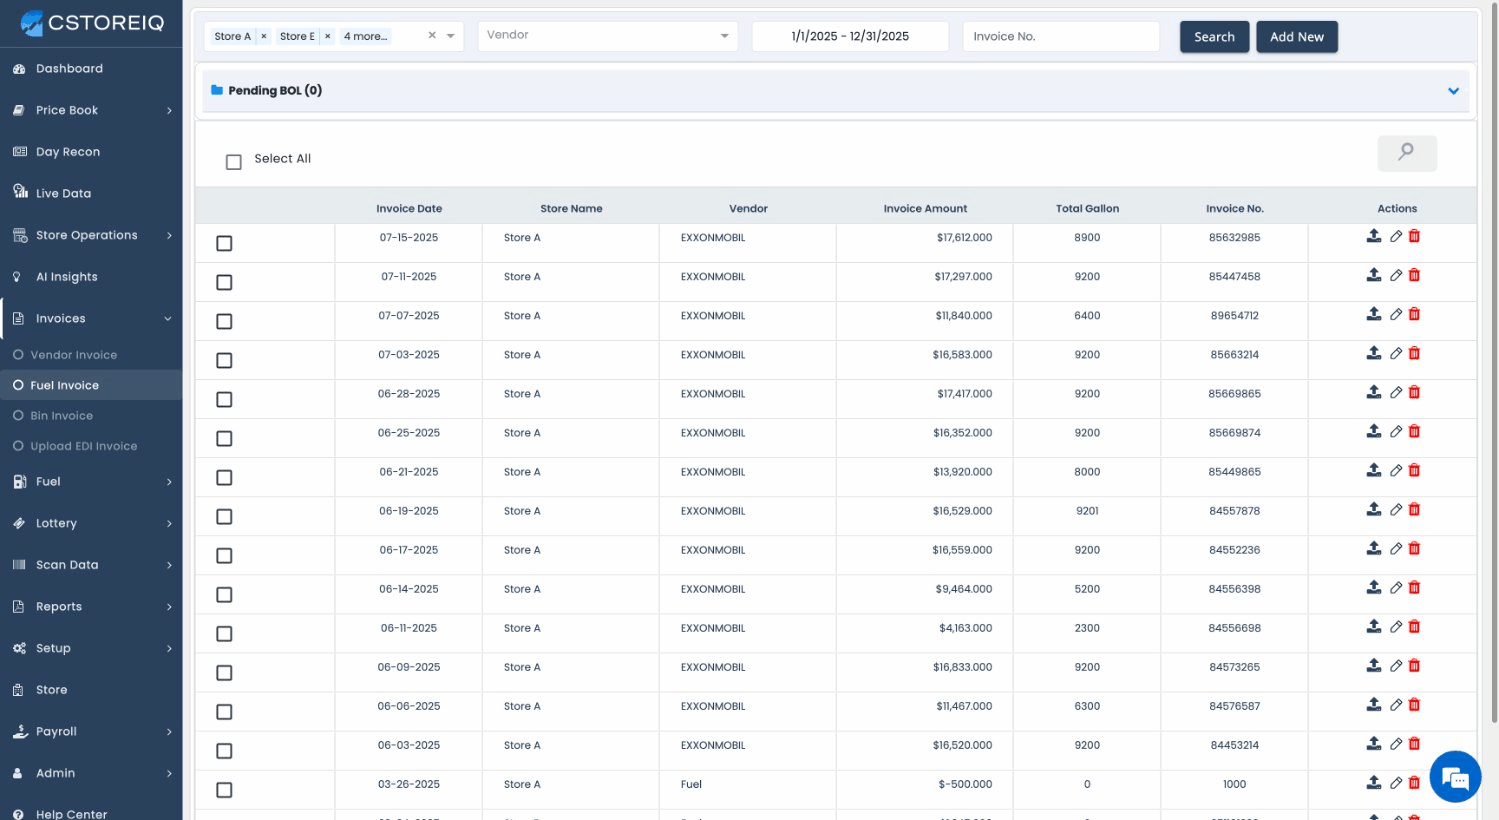Edit the $-500.000 Fuel invoice row
1499x820 pixels.
(1396, 783)
